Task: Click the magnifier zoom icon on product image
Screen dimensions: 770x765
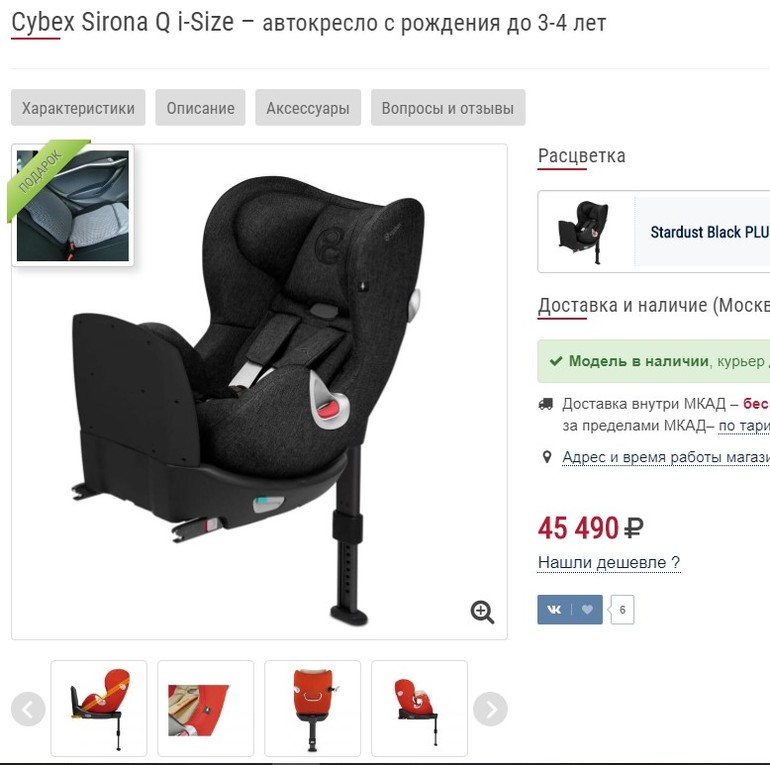Action: tap(482, 612)
